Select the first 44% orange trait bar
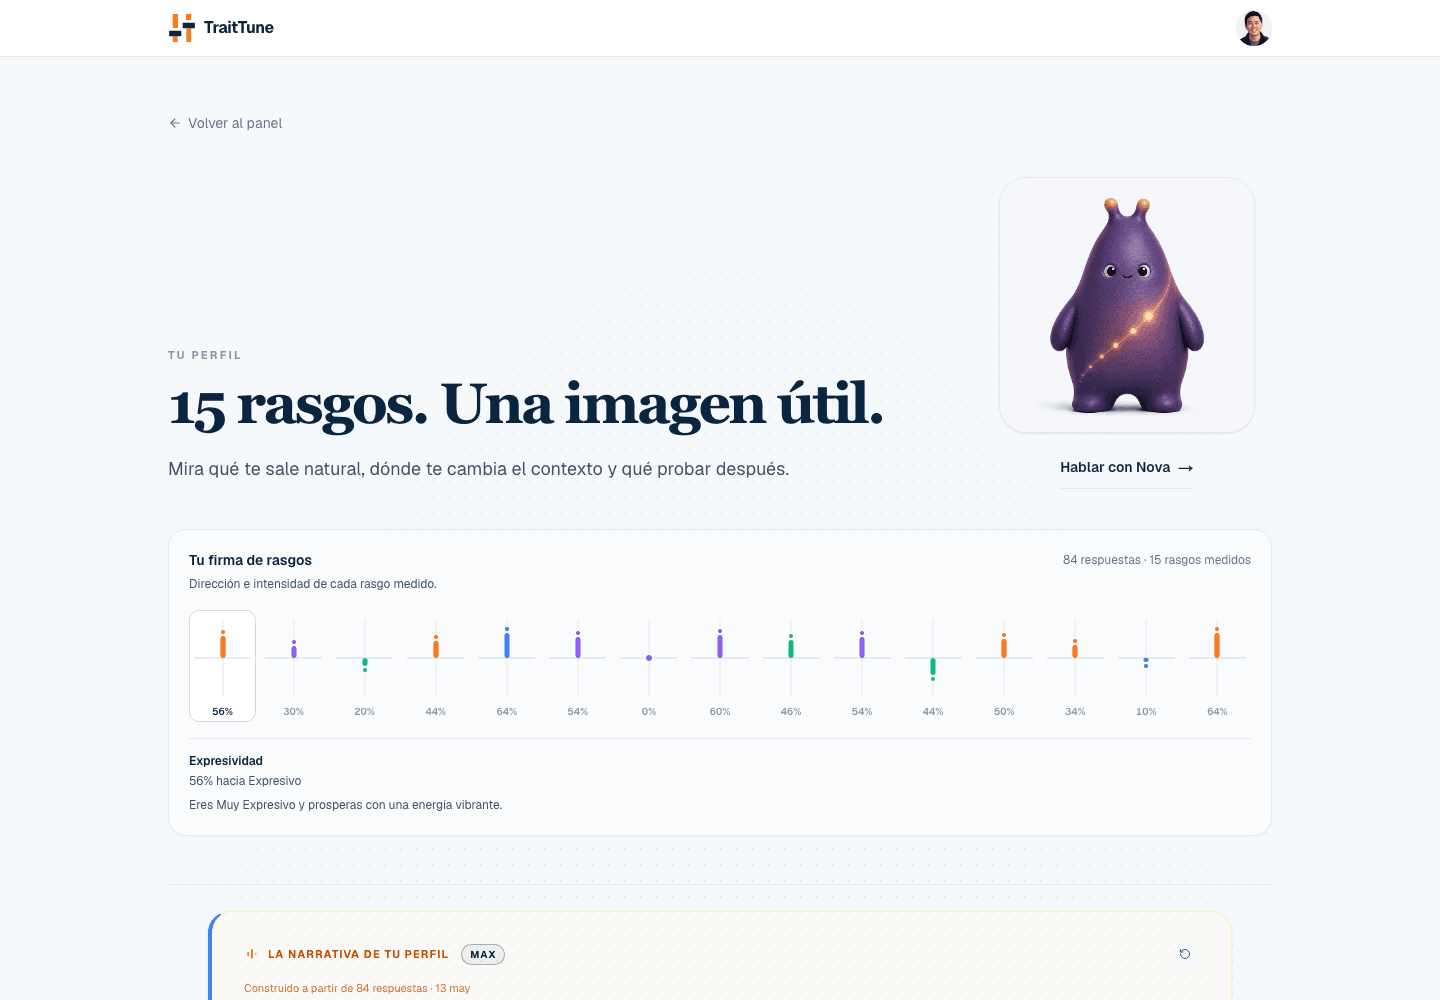 point(436,665)
